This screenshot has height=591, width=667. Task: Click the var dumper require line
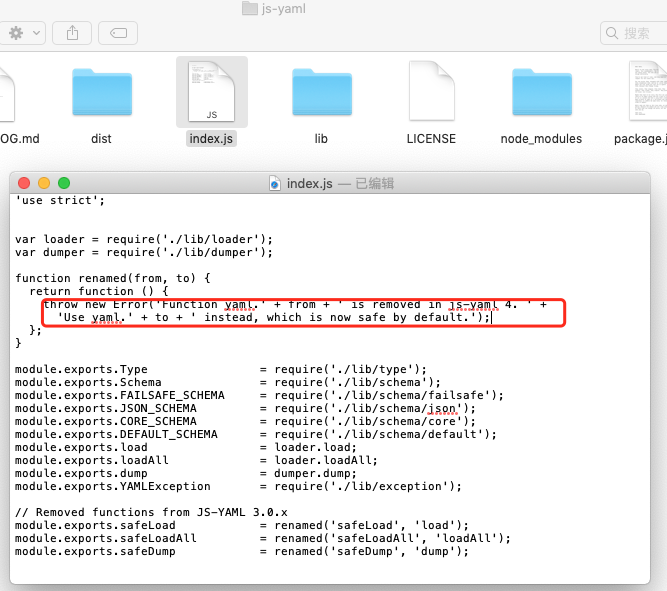coord(144,252)
